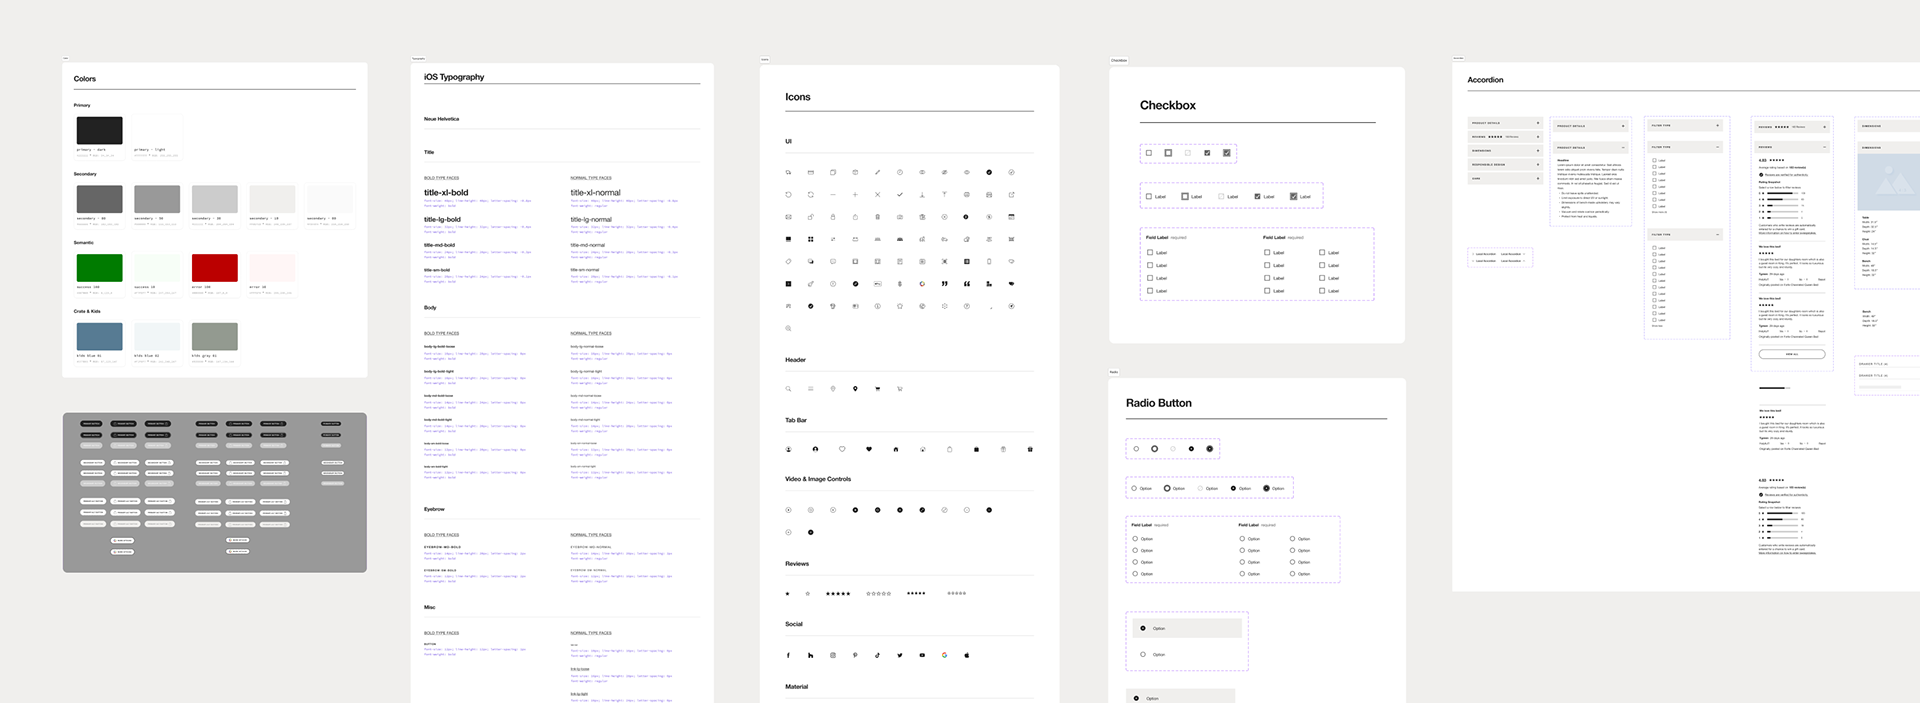Select the unselected Option below the highlighted row
Image resolution: width=1920 pixels, height=703 pixels.
tap(1143, 654)
